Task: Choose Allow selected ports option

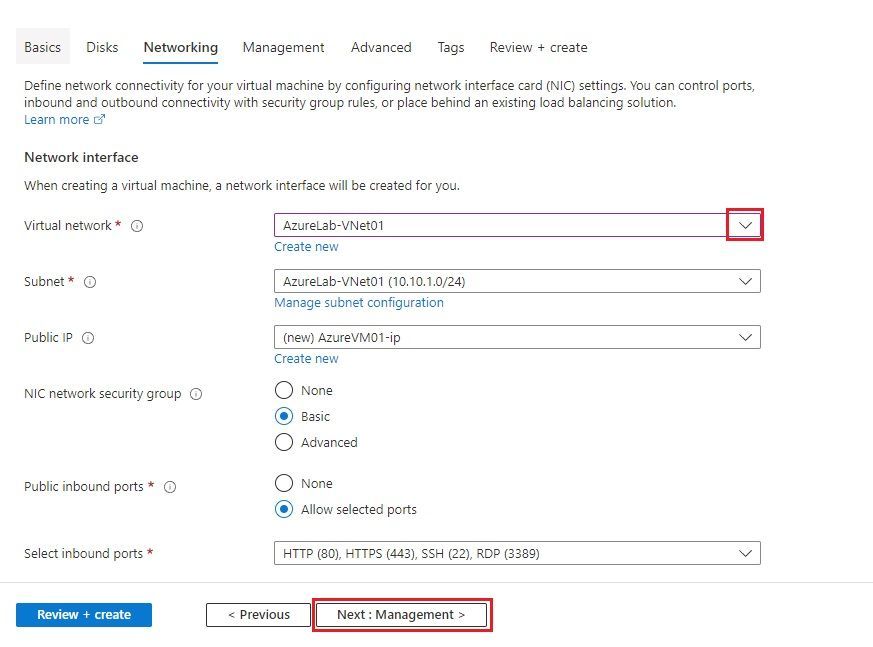Action: 284,509
